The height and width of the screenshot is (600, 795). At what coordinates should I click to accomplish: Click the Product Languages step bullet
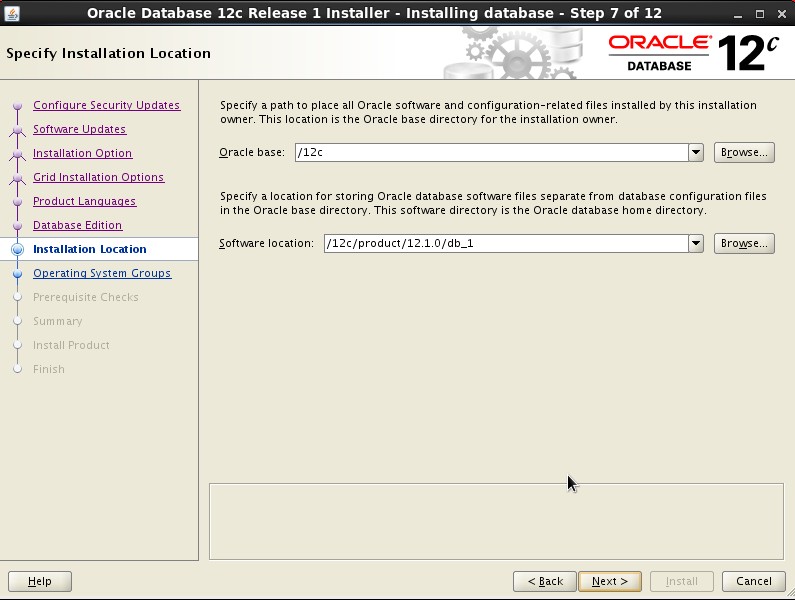18,201
